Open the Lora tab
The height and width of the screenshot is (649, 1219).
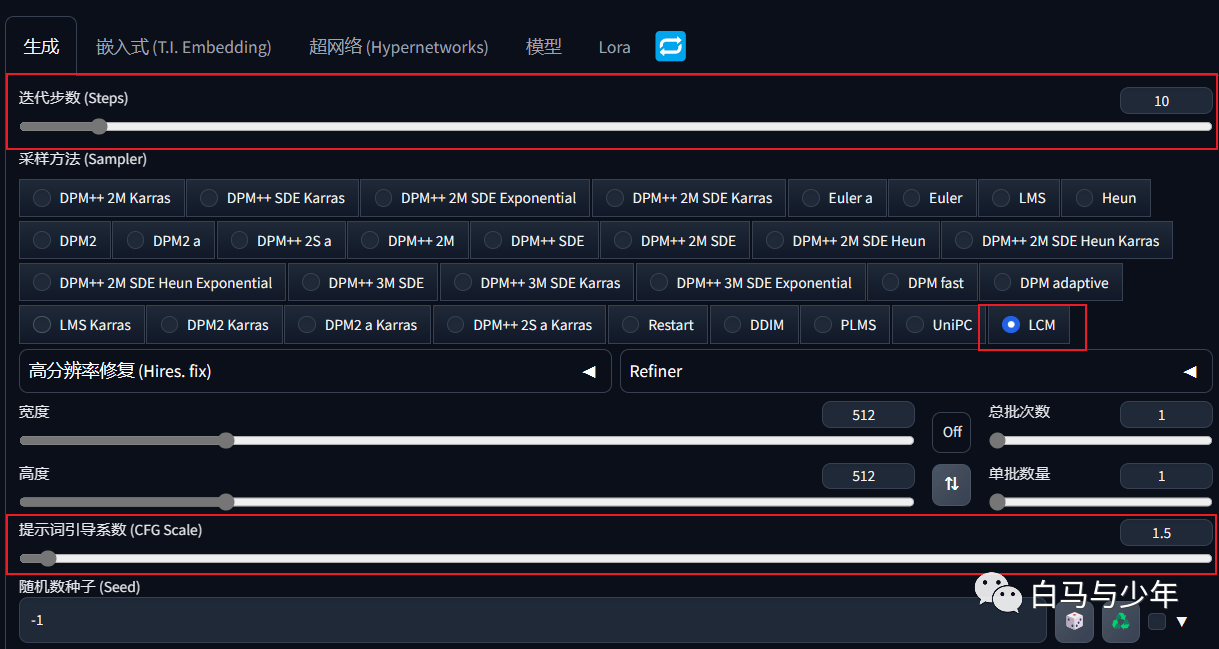point(614,47)
